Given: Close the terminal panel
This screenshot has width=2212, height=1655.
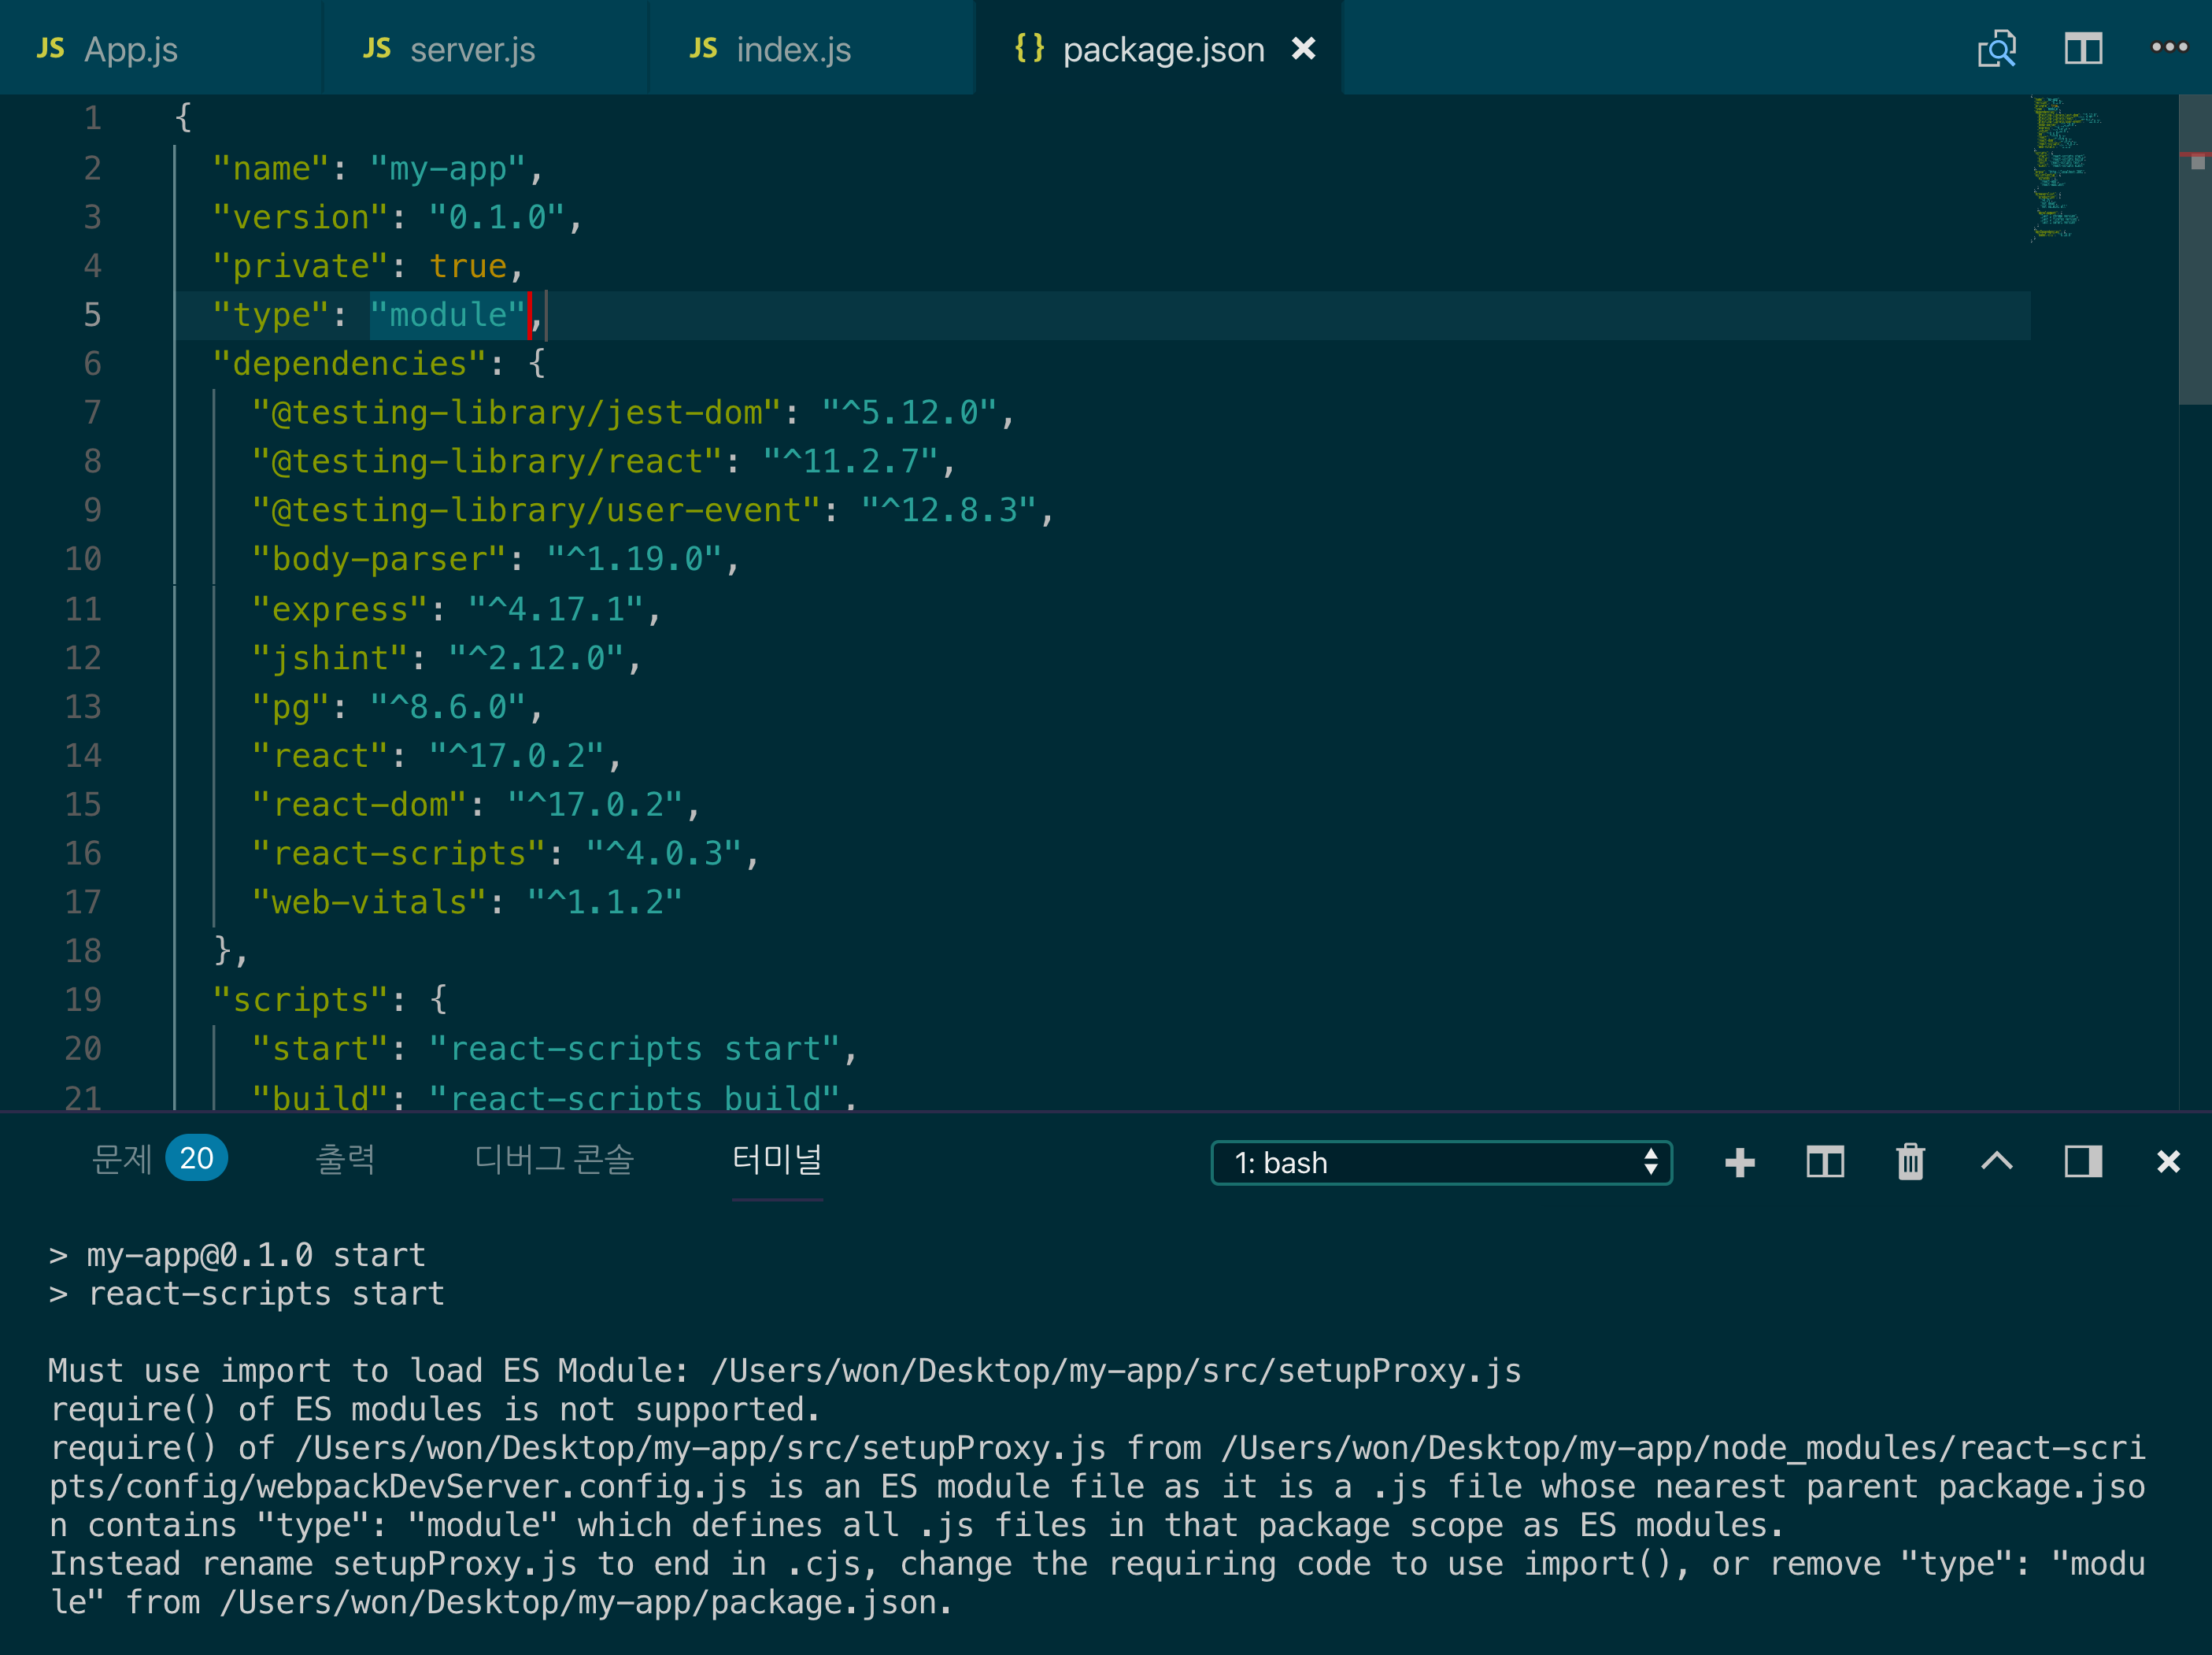Looking at the screenshot, I should (x=2168, y=1162).
